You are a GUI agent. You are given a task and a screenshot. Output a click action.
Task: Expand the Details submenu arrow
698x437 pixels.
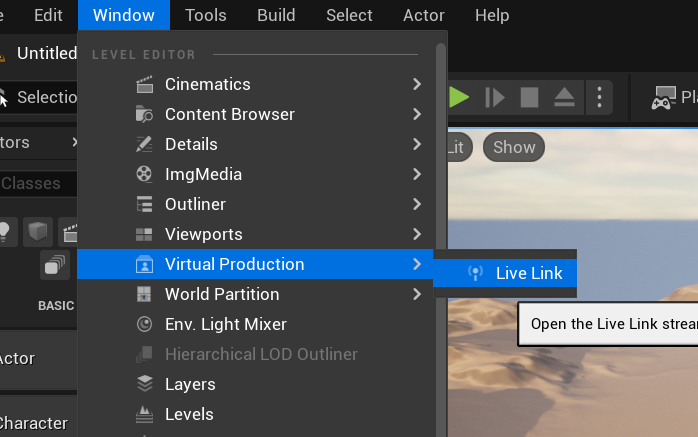click(x=417, y=144)
